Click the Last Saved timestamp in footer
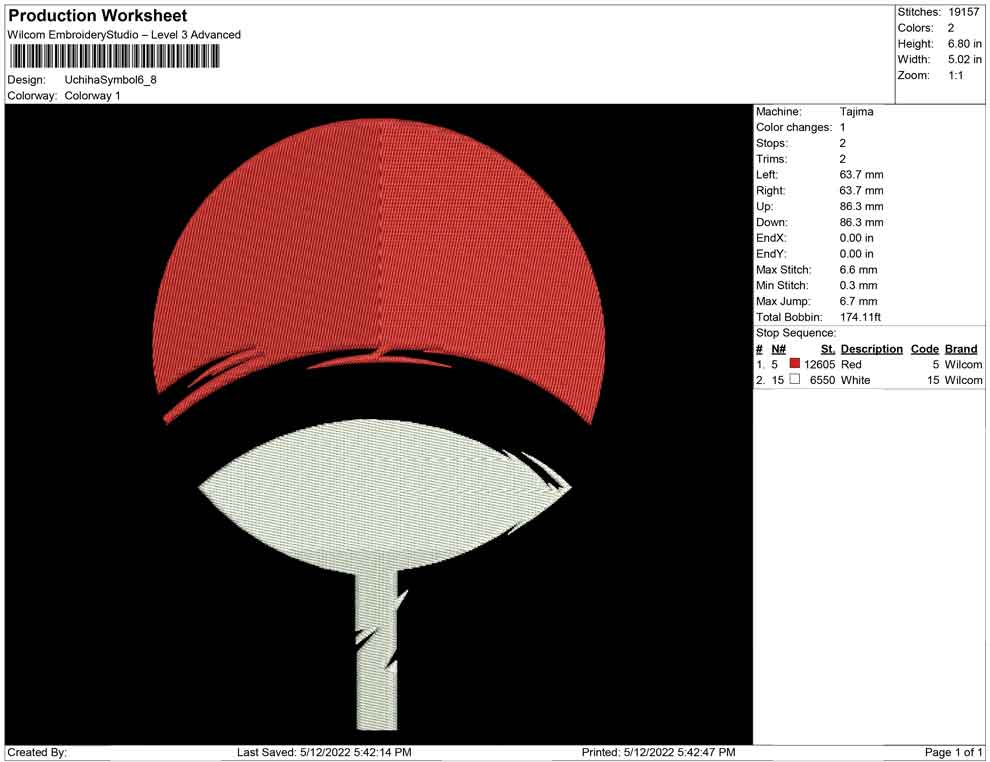Viewport: 990px width, 762px height. tap(324, 752)
